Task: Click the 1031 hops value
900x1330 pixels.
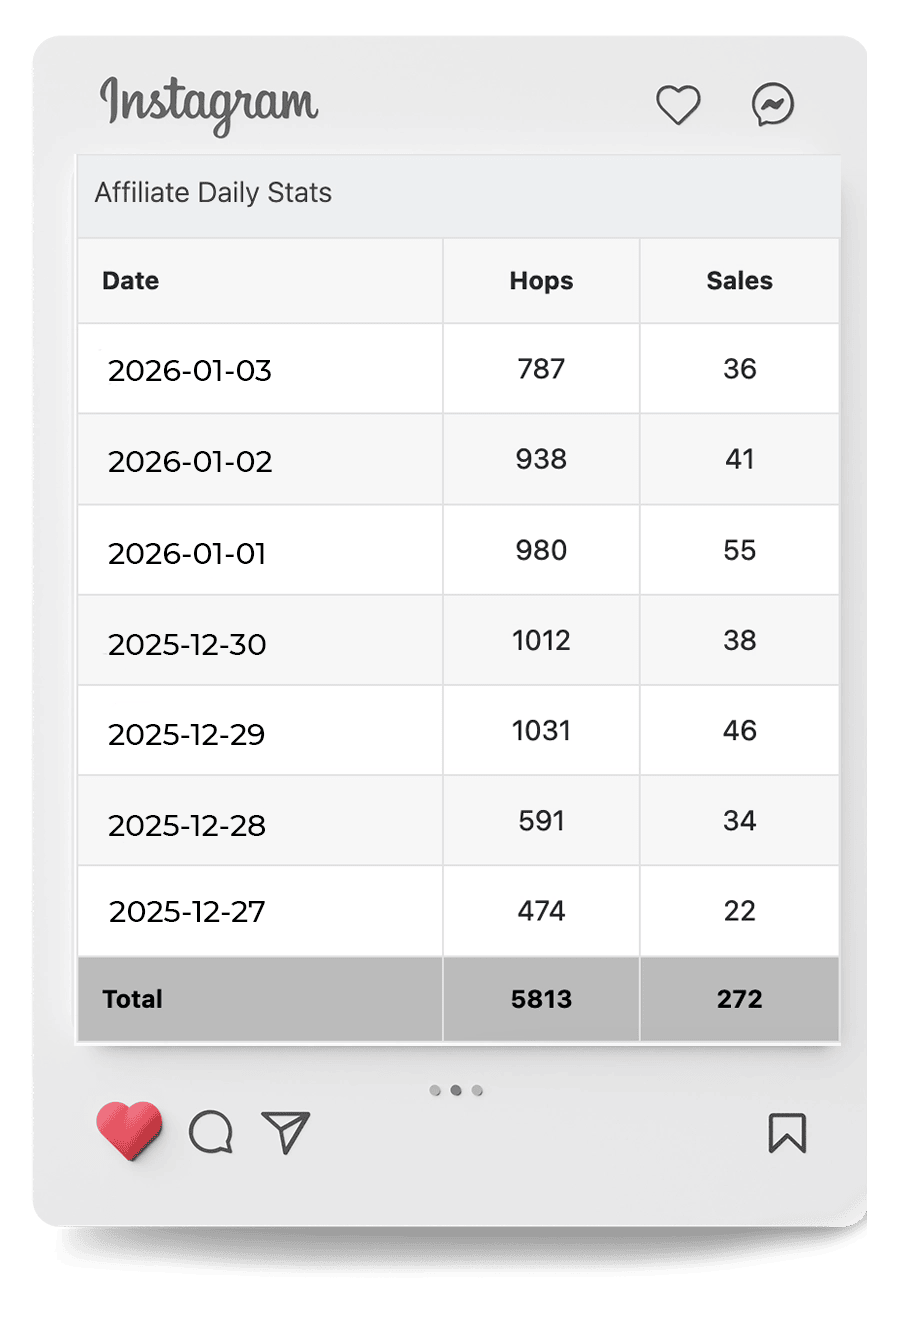Action: [541, 731]
